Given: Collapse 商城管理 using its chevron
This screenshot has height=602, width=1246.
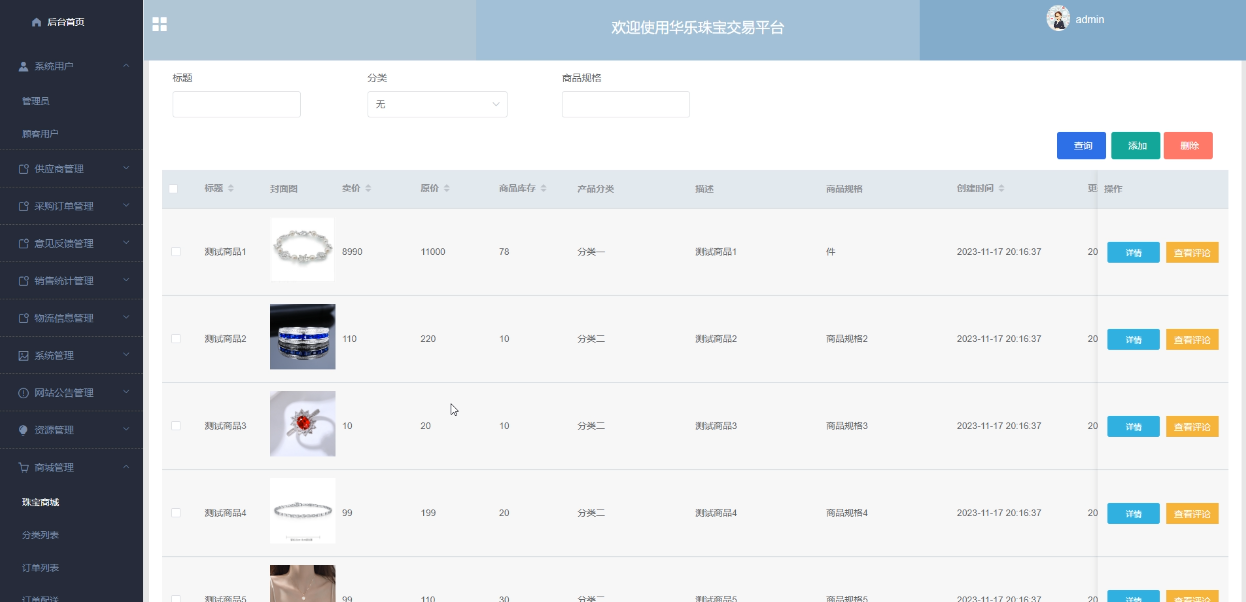Looking at the screenshot, I should tap(126, 467).
